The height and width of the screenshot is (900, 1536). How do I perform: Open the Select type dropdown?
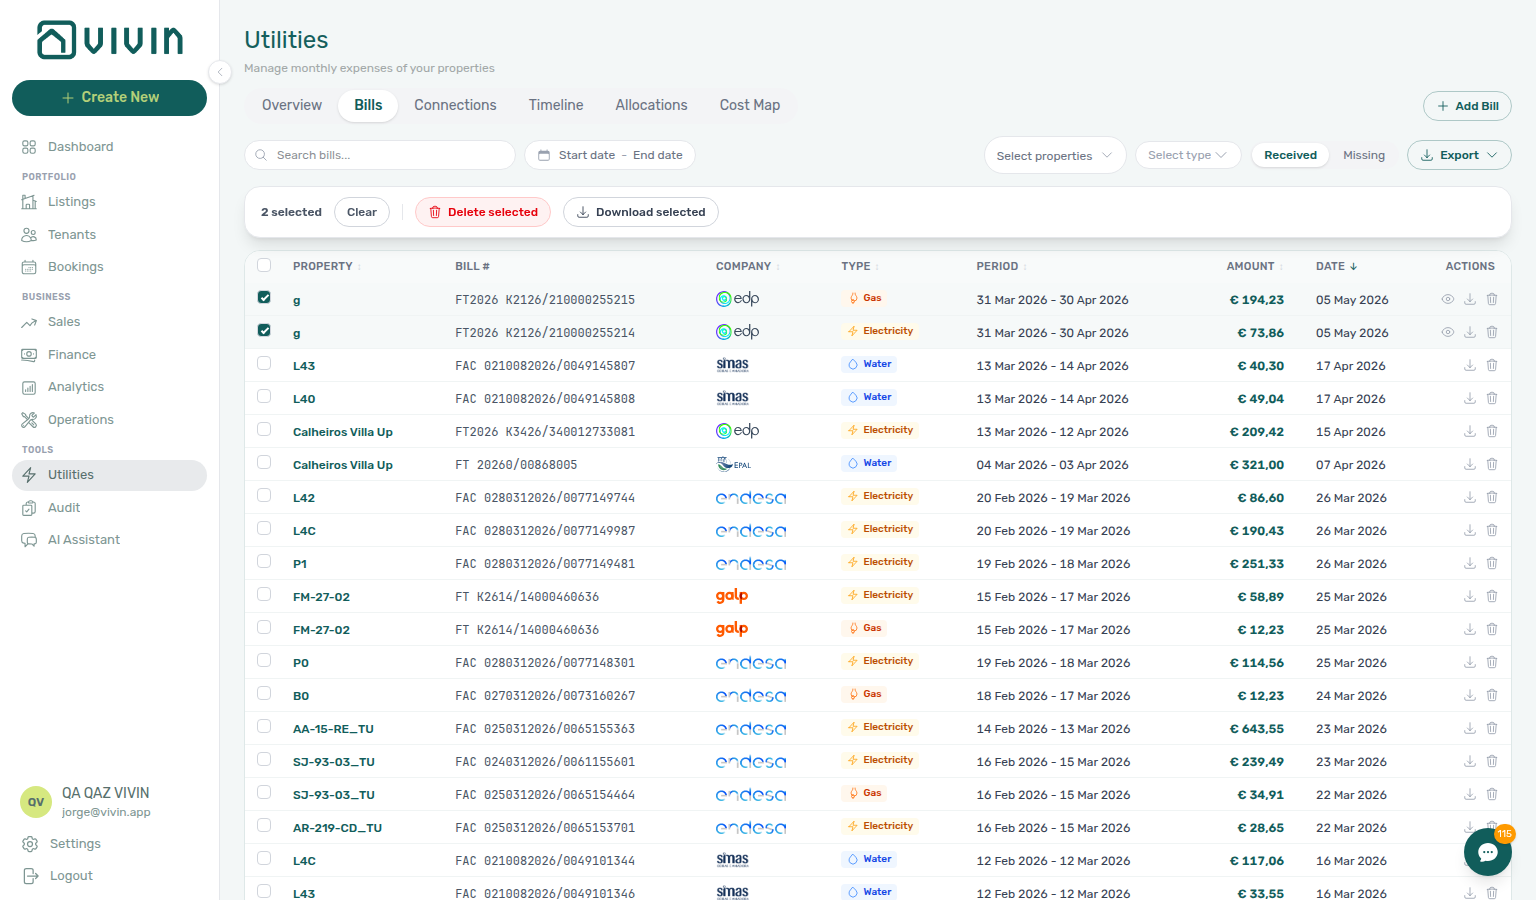(x=1188, y=155)
